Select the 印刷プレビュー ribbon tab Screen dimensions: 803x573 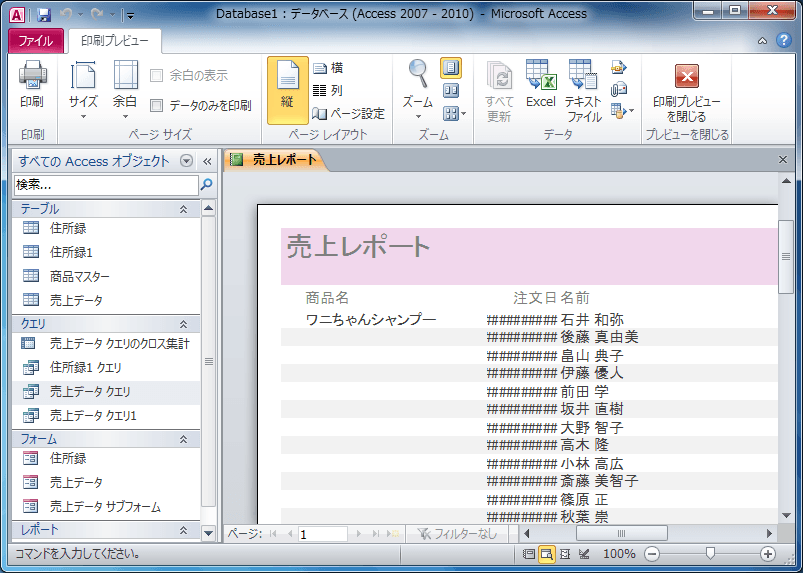[115, 41]
